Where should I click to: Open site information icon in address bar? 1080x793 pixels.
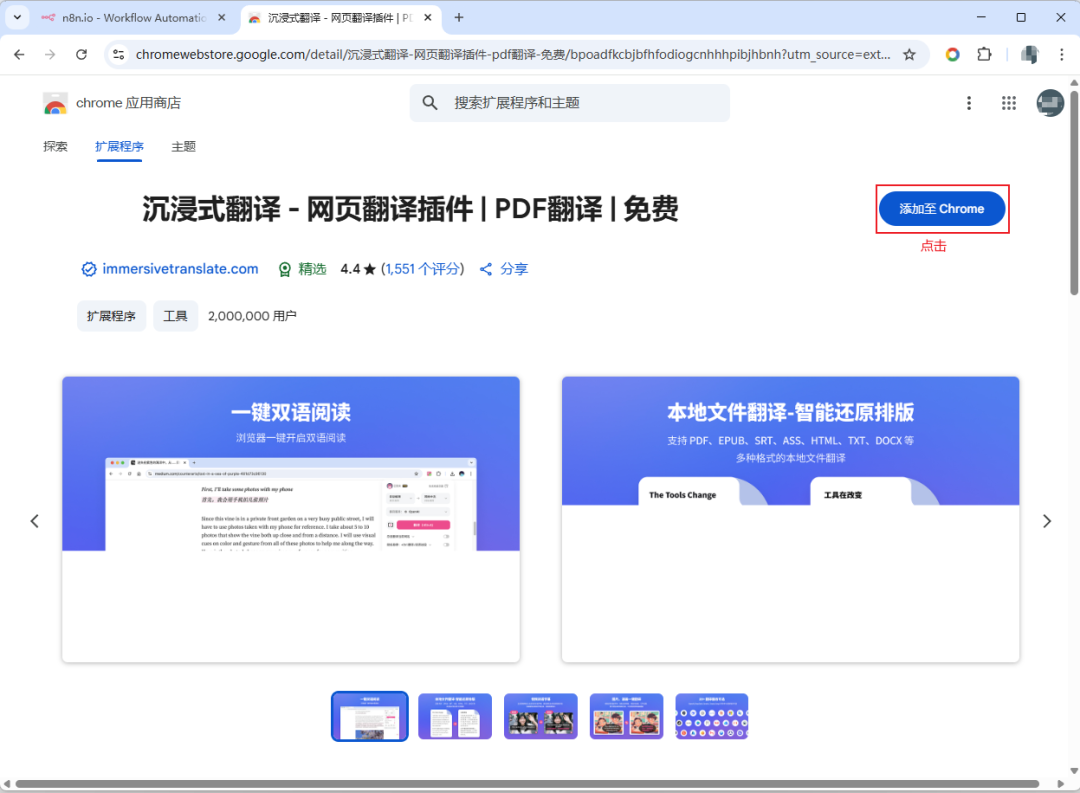coord(118,54)
